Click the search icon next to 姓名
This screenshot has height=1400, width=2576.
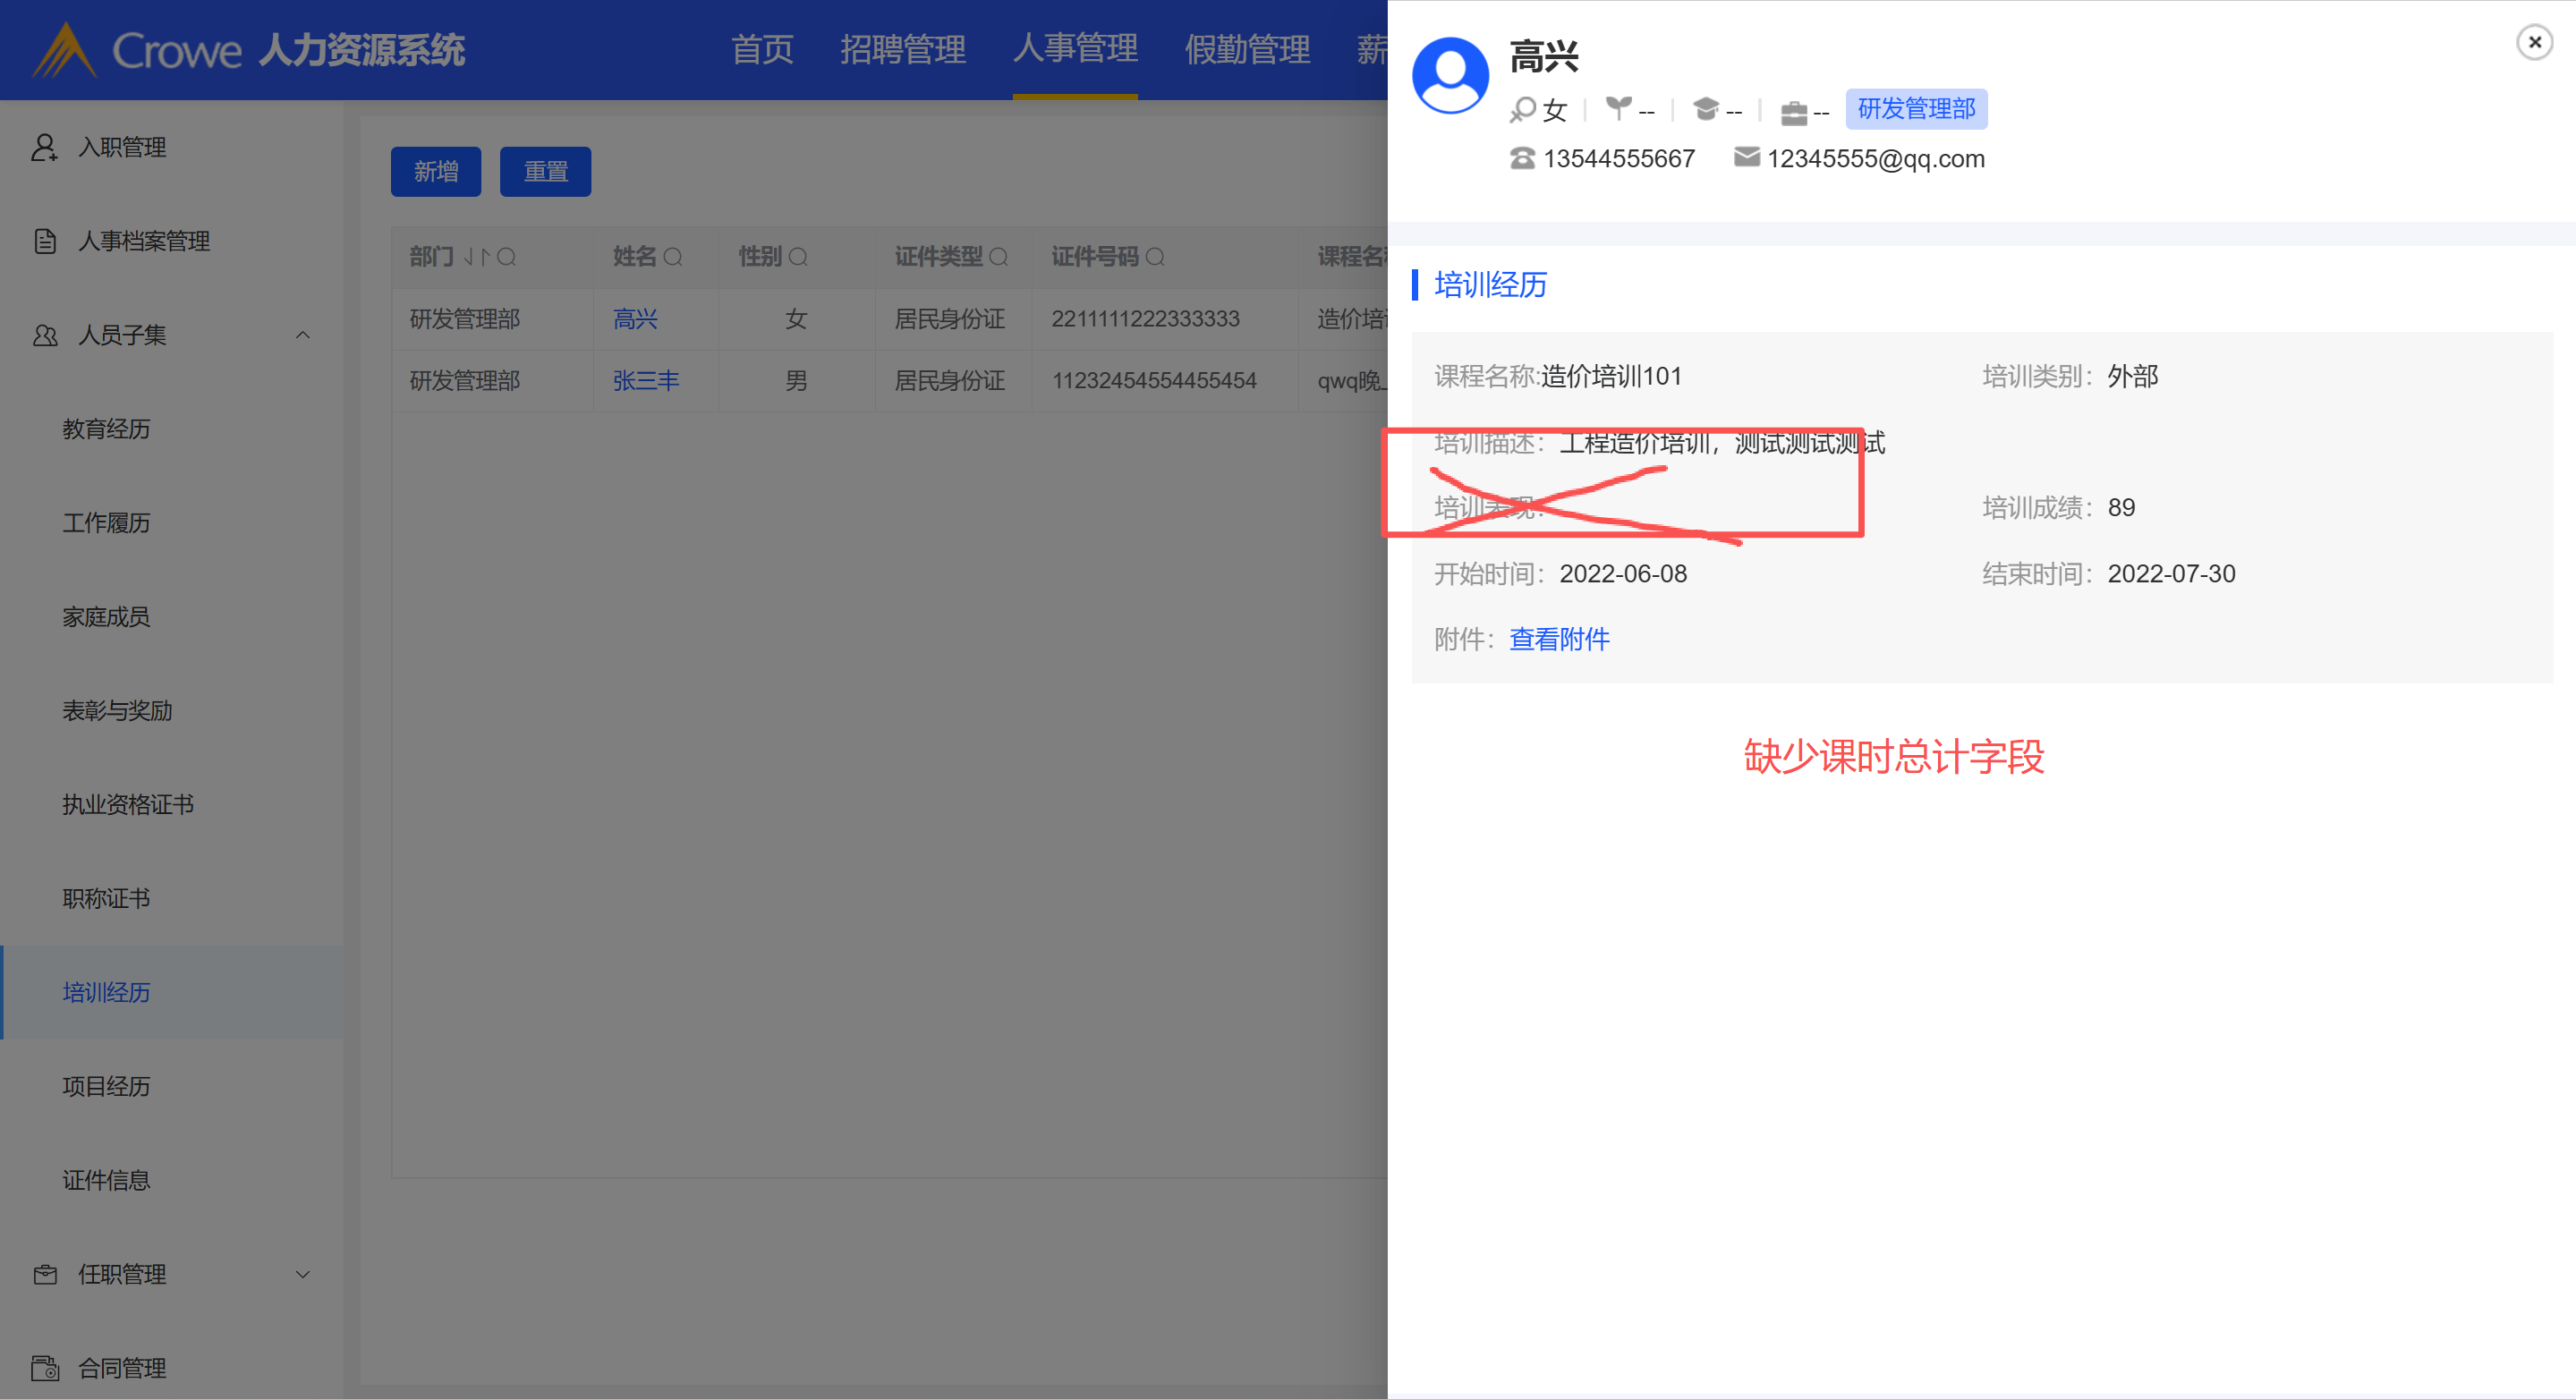coord(673,257)
